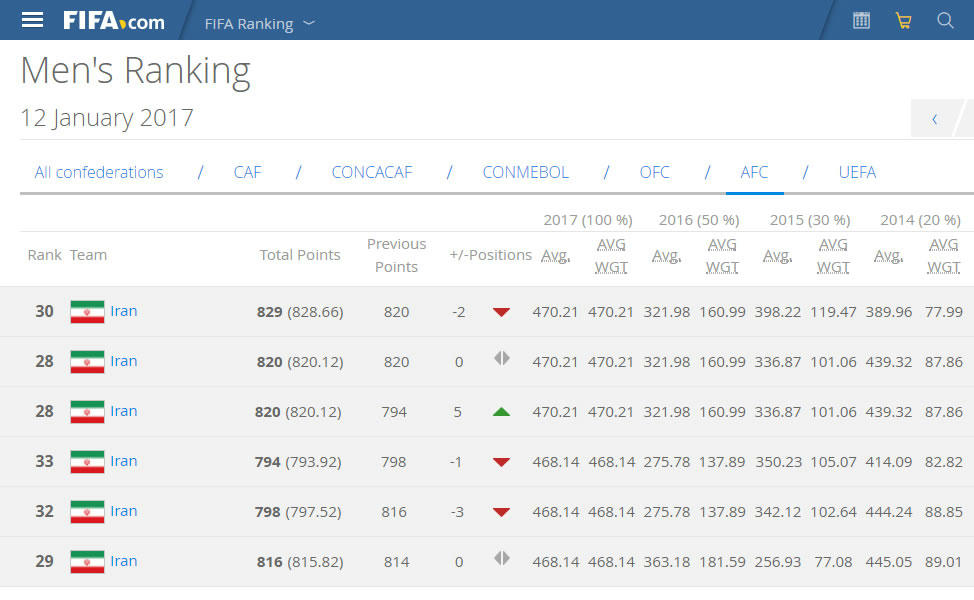Go to previous ranking date arrow

tap(935, 118)
